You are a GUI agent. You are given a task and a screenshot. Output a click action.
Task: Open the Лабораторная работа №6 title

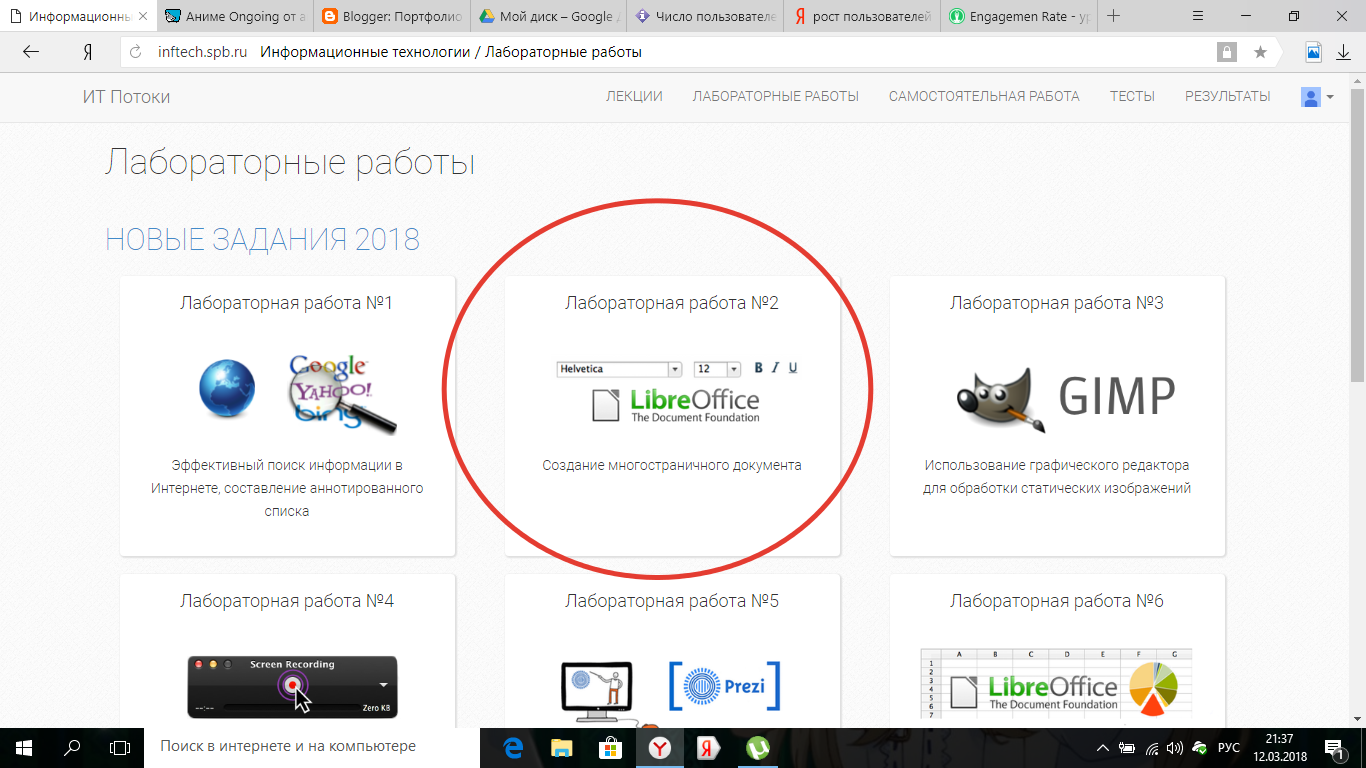point(1057,600)
